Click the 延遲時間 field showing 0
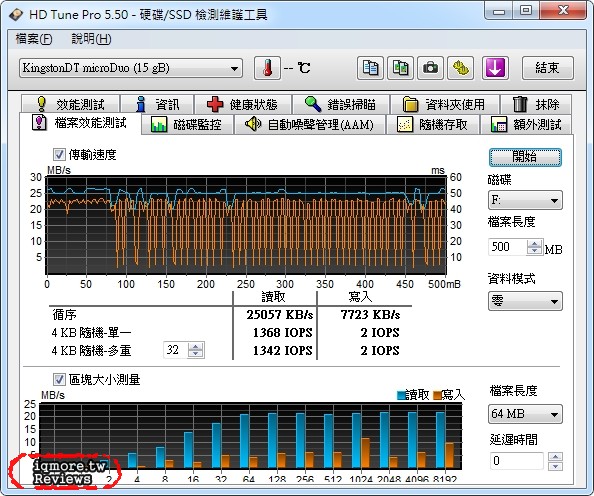This screenshot has width=594, height=496. [517, 461]
